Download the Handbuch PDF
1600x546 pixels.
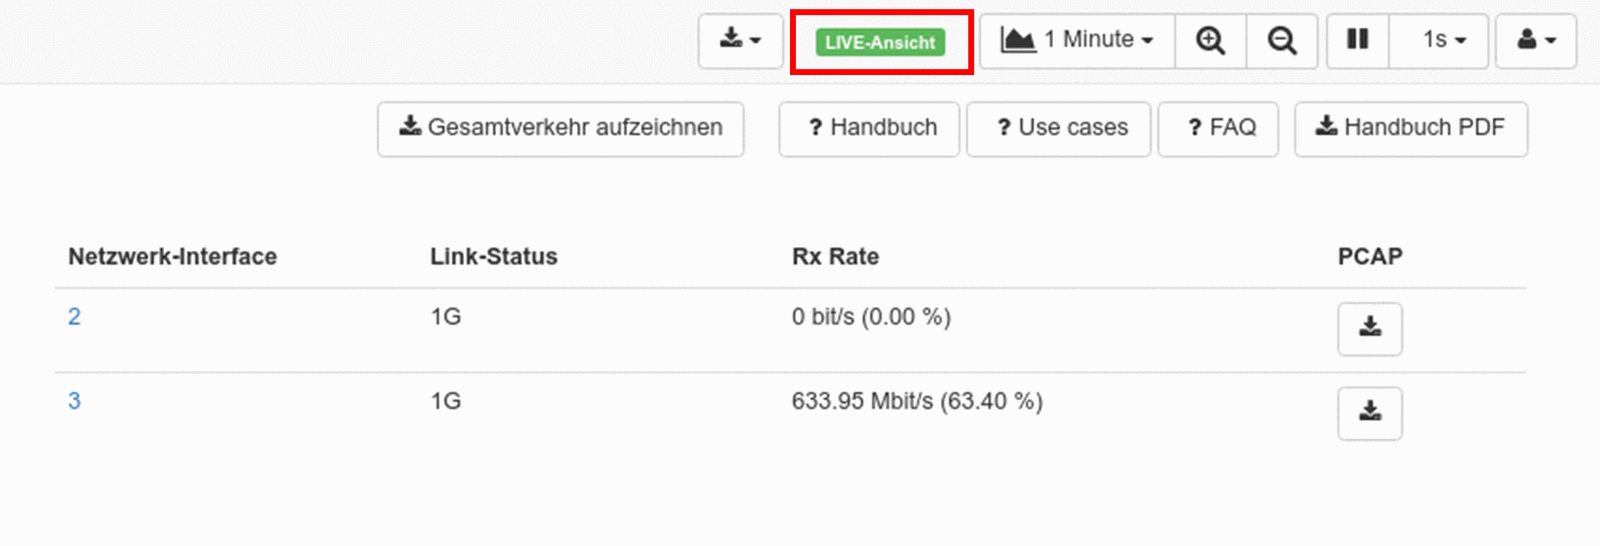[x=1411, y=128]
